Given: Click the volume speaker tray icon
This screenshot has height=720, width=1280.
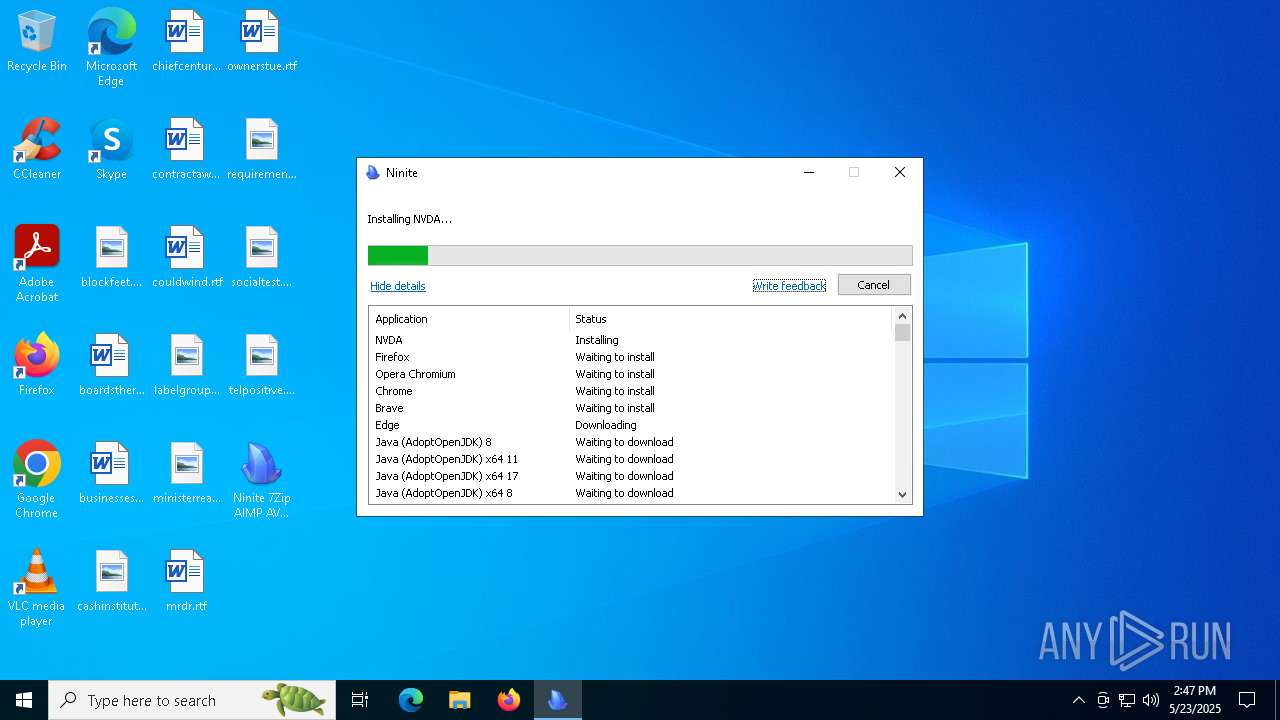Looking at the screenshot, I should pyautogui.click(x=1151, y=700).
